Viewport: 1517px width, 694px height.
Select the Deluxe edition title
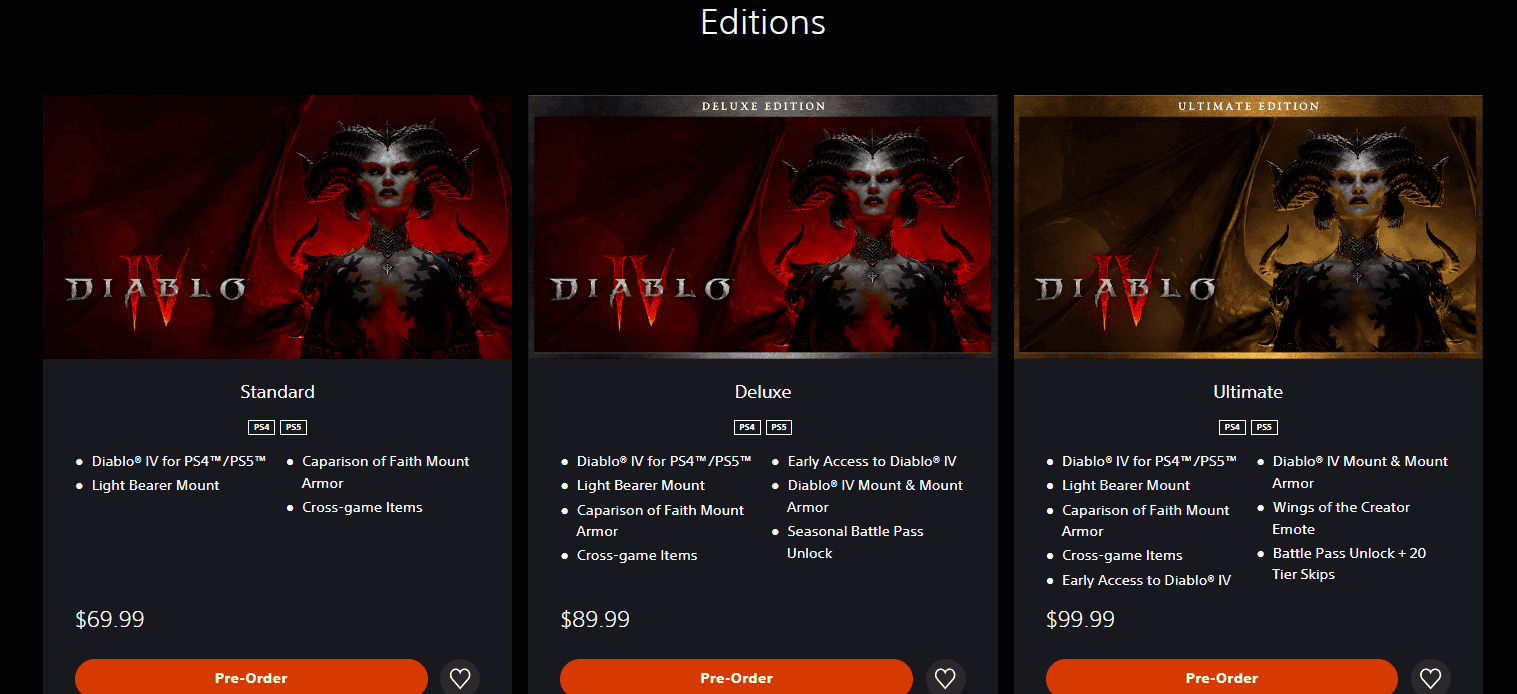point(763,392)
